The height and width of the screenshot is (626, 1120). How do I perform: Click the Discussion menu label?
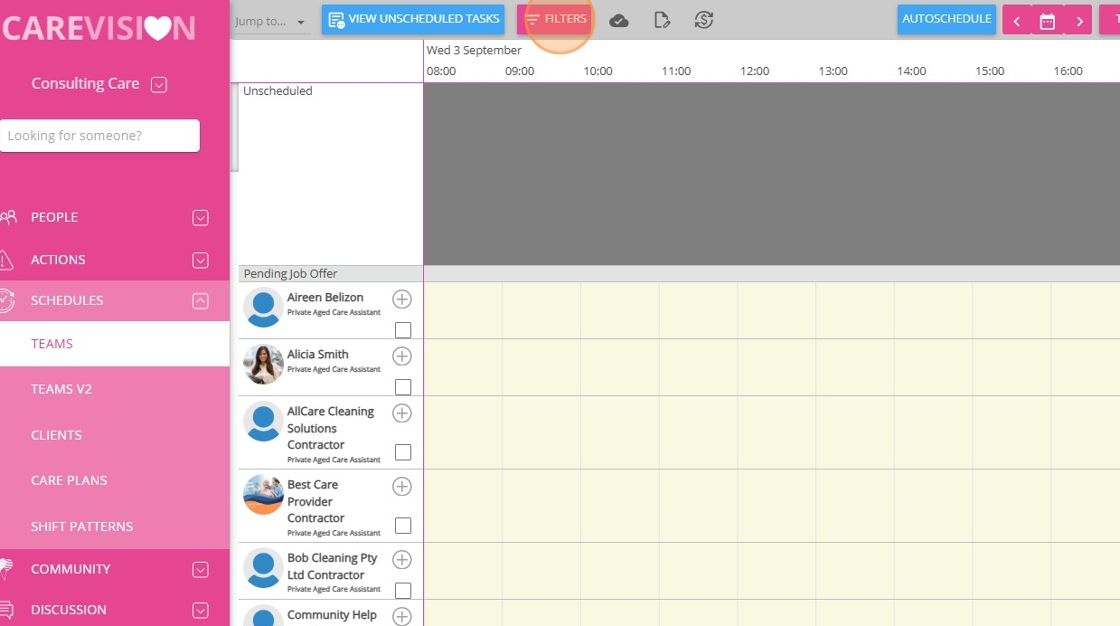69,610
